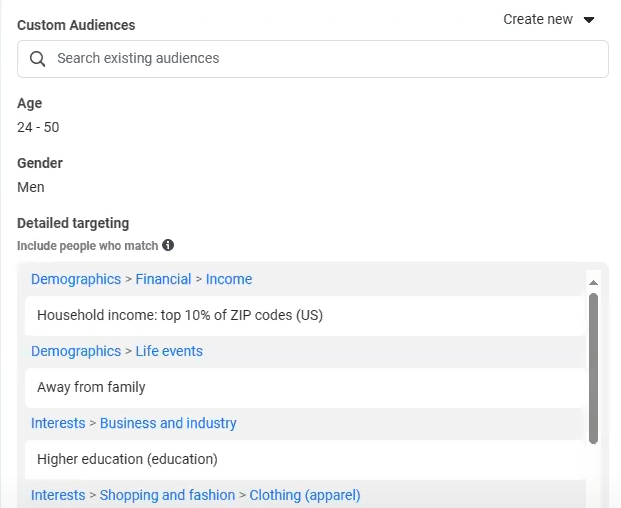621x508 pixels.
Task: Click the gender value Men
Action: 31,187
